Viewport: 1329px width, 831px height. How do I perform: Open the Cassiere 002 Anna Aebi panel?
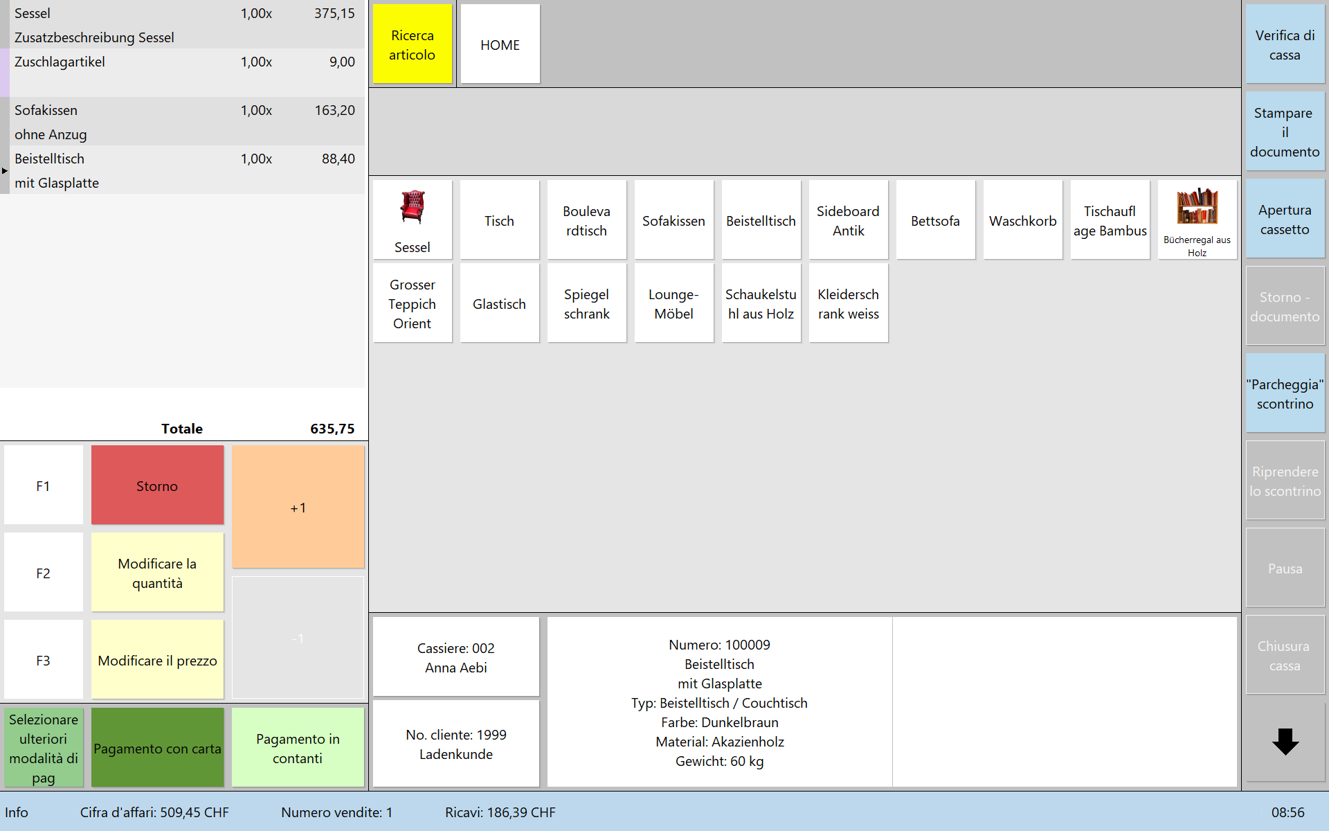tap(456, 657)
